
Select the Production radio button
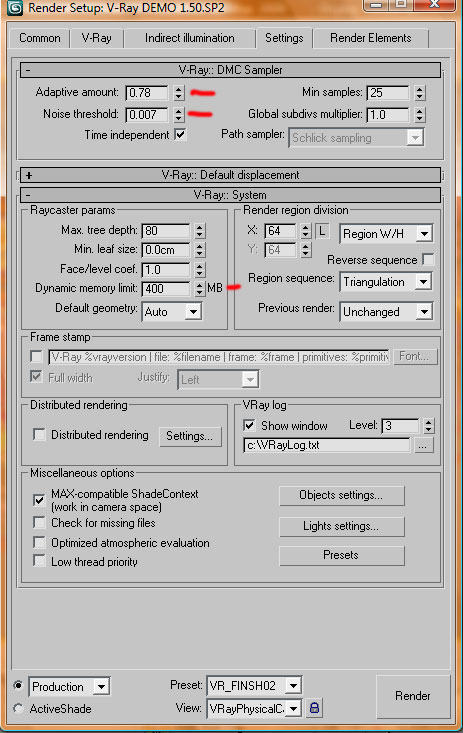click(x=18, y=685)
